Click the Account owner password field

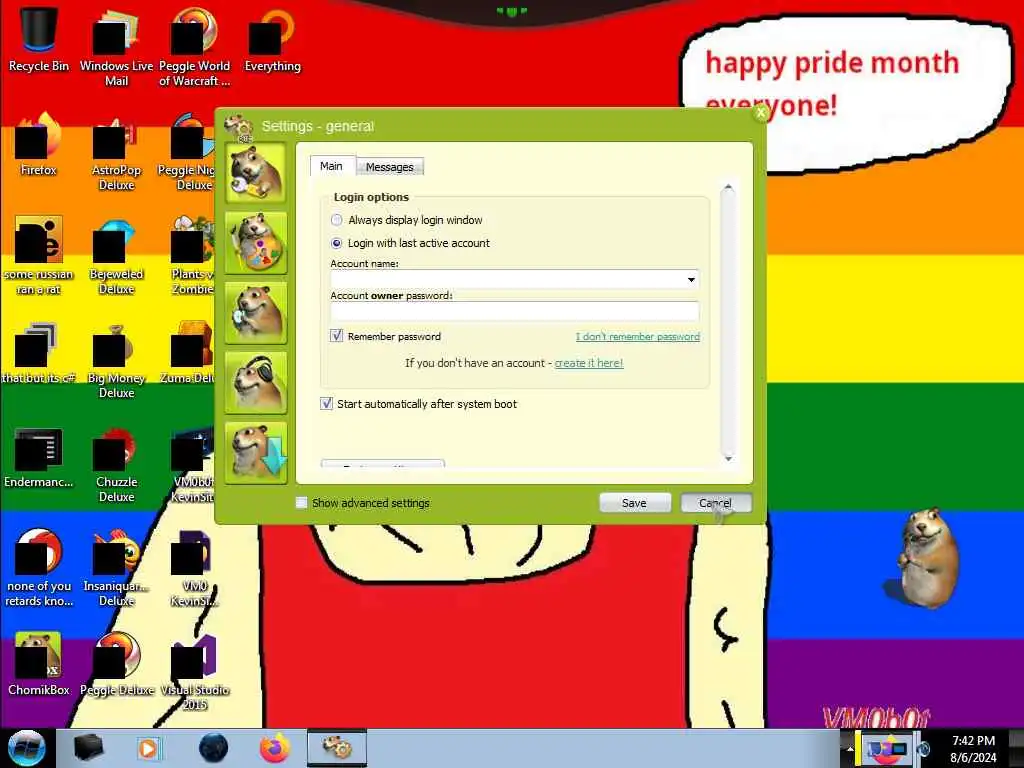tap(515, 312)
